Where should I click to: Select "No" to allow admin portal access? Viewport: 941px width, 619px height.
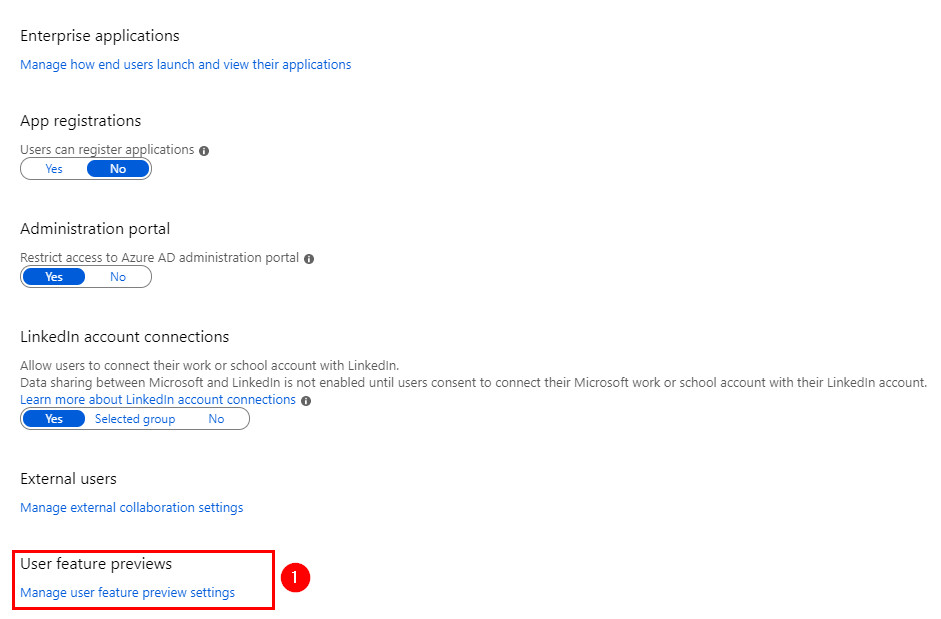coord(118,276)
